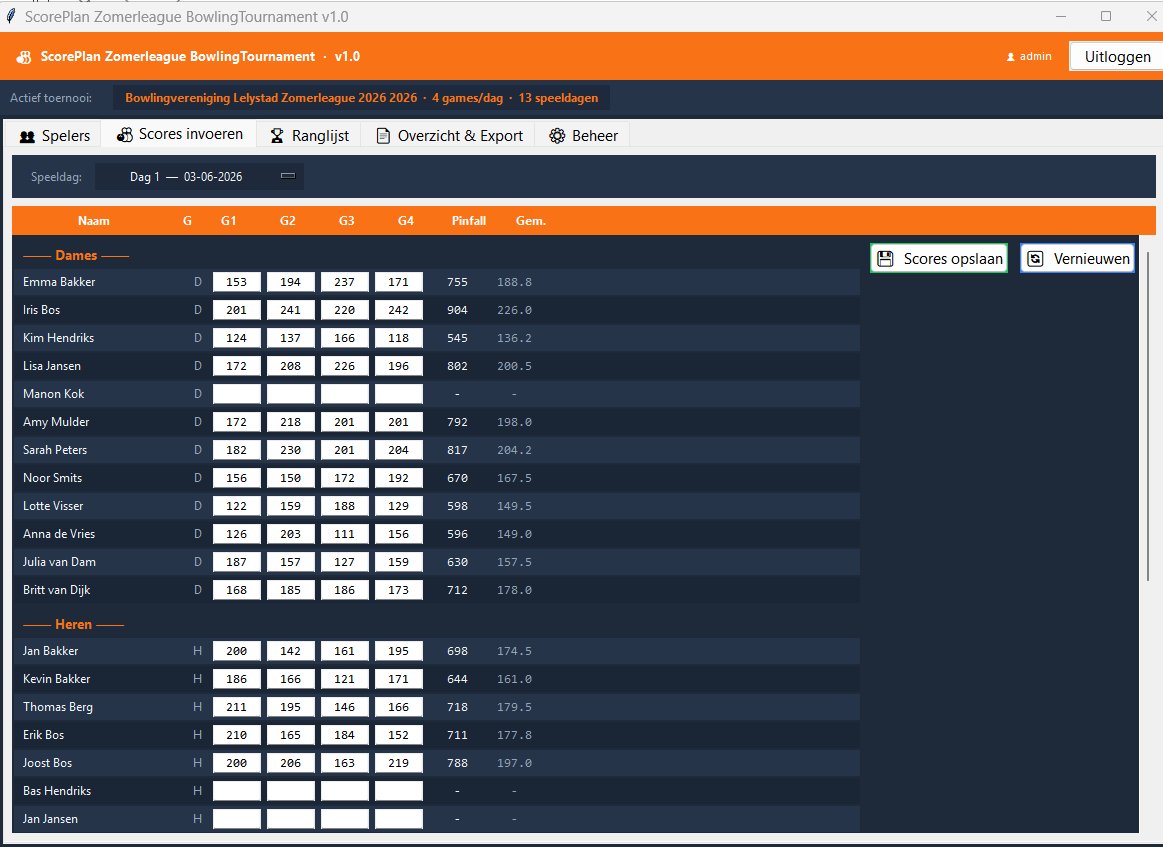Maximize the ScorePlan window
This screenshot has width=1163, height=847.
[1106, 16]
